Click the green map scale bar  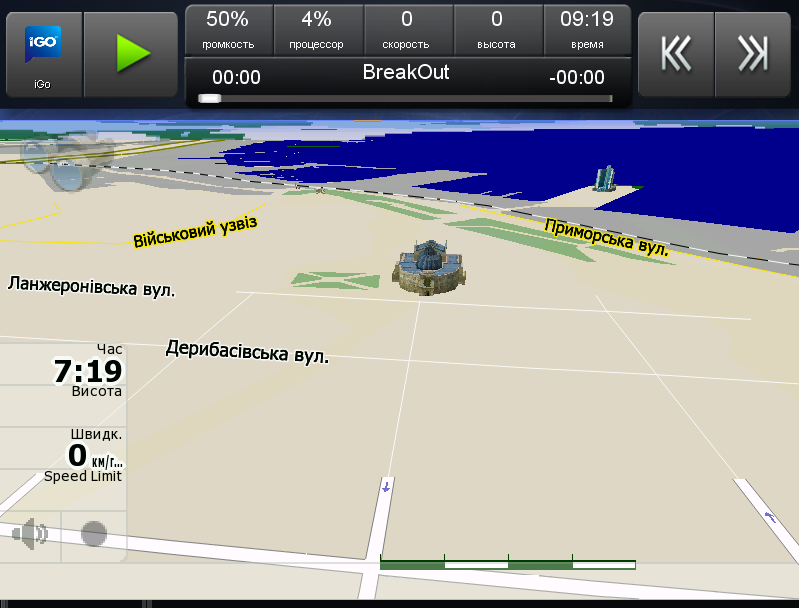click(508, 565)
